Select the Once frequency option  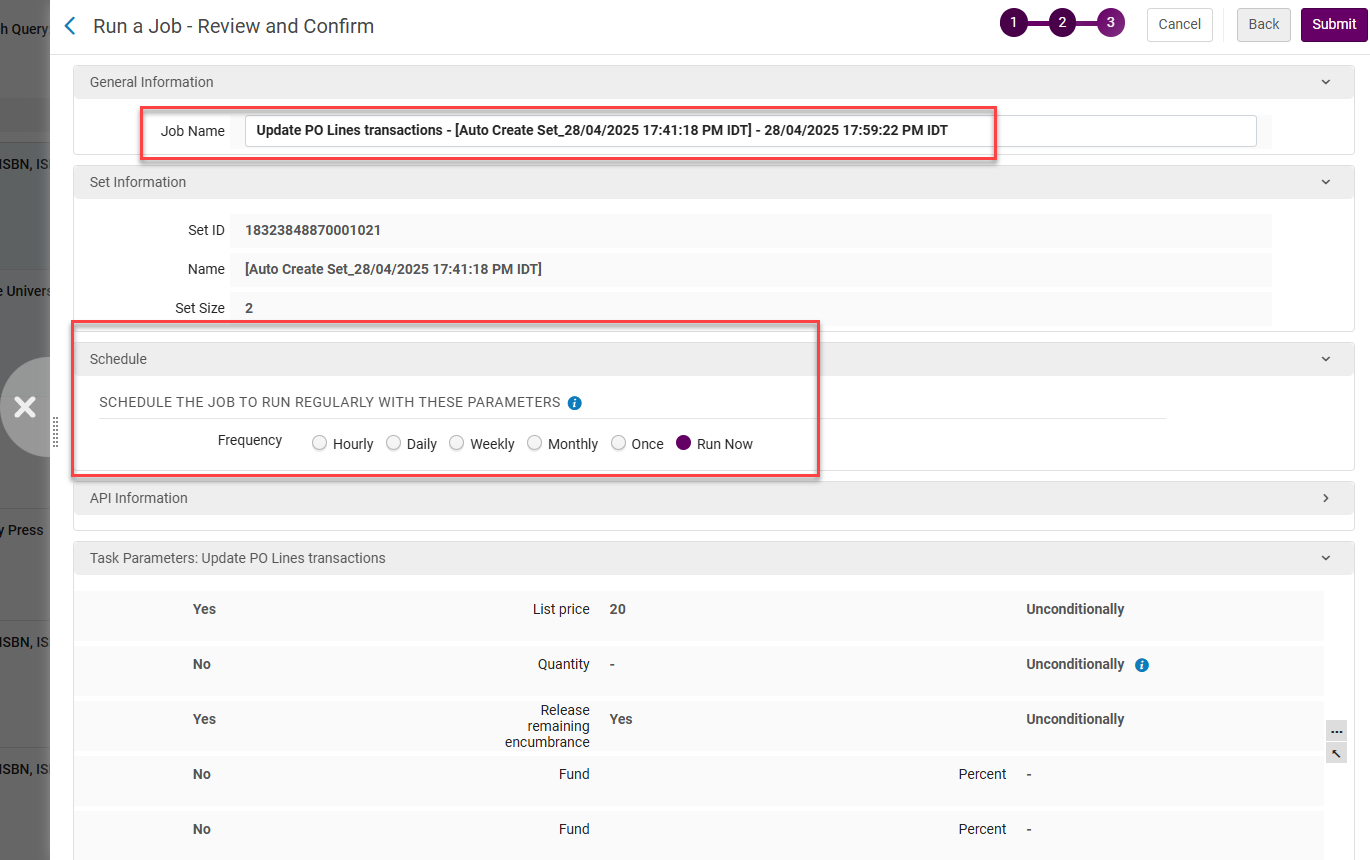pos(619,443)
